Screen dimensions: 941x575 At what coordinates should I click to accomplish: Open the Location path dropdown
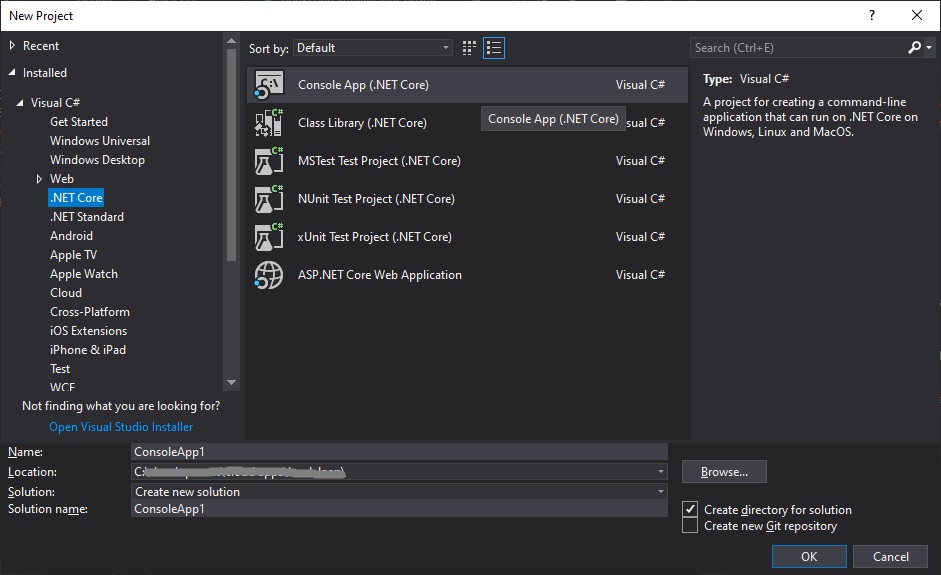pyautogui.click(x=661, y=472)
